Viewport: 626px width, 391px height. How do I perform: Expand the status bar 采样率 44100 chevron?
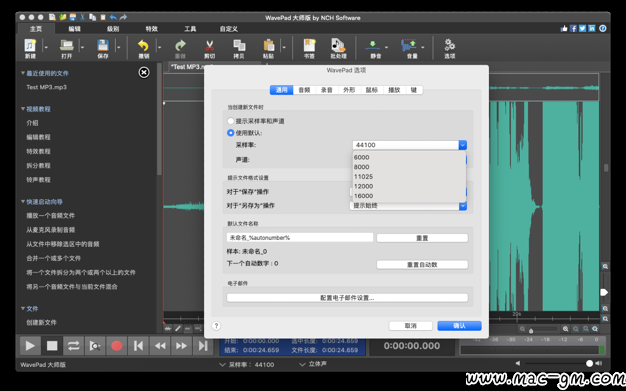(x=222, y=365)
